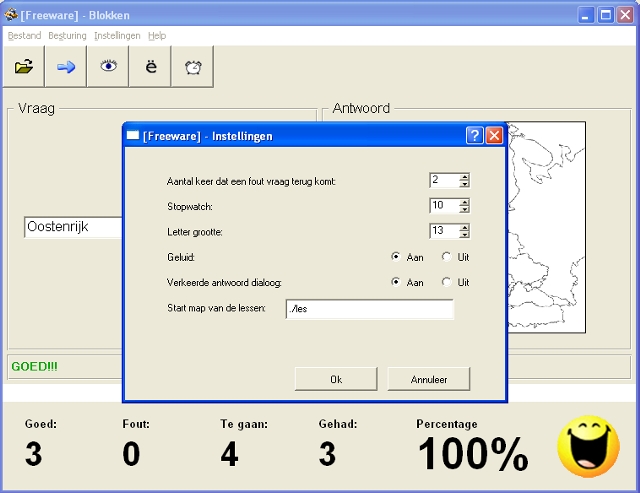This screenshot has height=493, width=640.
Task: Click the eye show-answer toolbar icon
Action: 108,67
